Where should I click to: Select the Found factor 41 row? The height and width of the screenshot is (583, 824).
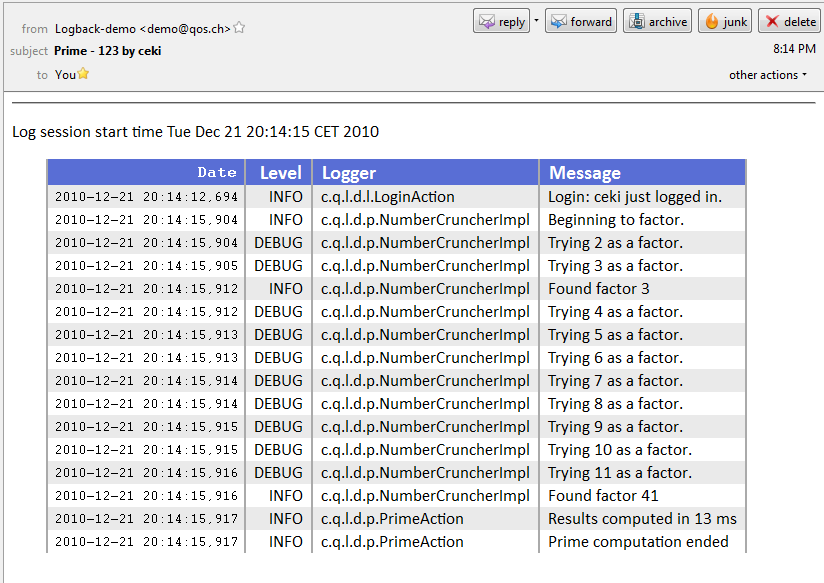pos(397,496)
